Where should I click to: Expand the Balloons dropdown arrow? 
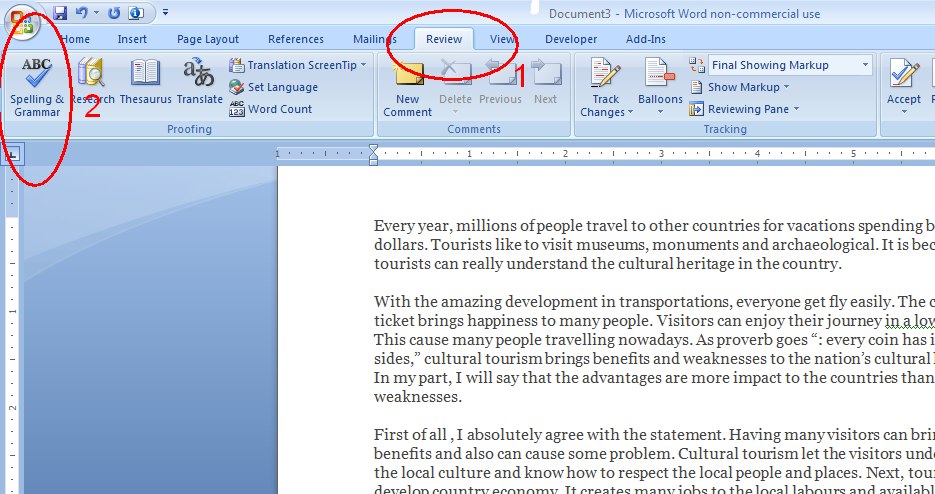pos(660,112)
